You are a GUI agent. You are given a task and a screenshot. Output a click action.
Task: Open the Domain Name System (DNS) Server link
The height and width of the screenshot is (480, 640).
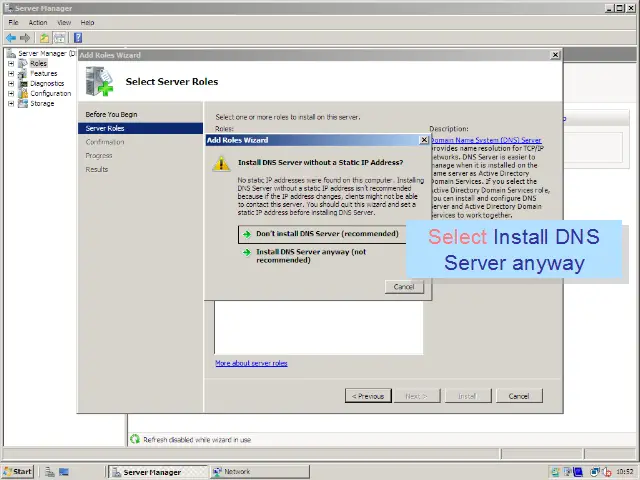486,140
